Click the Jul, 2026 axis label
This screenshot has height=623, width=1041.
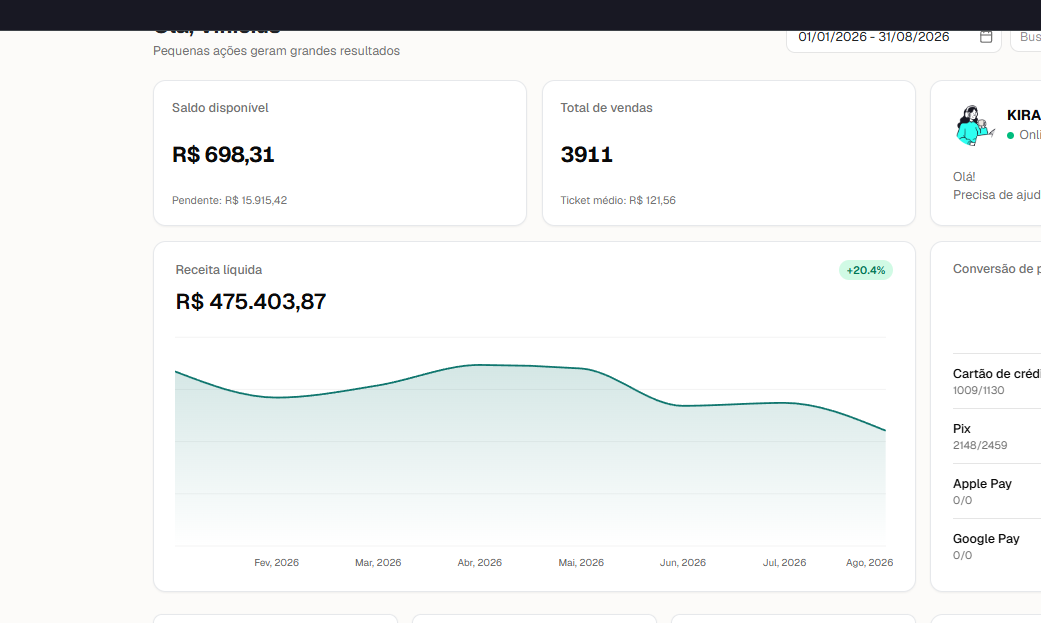point(784,563)
